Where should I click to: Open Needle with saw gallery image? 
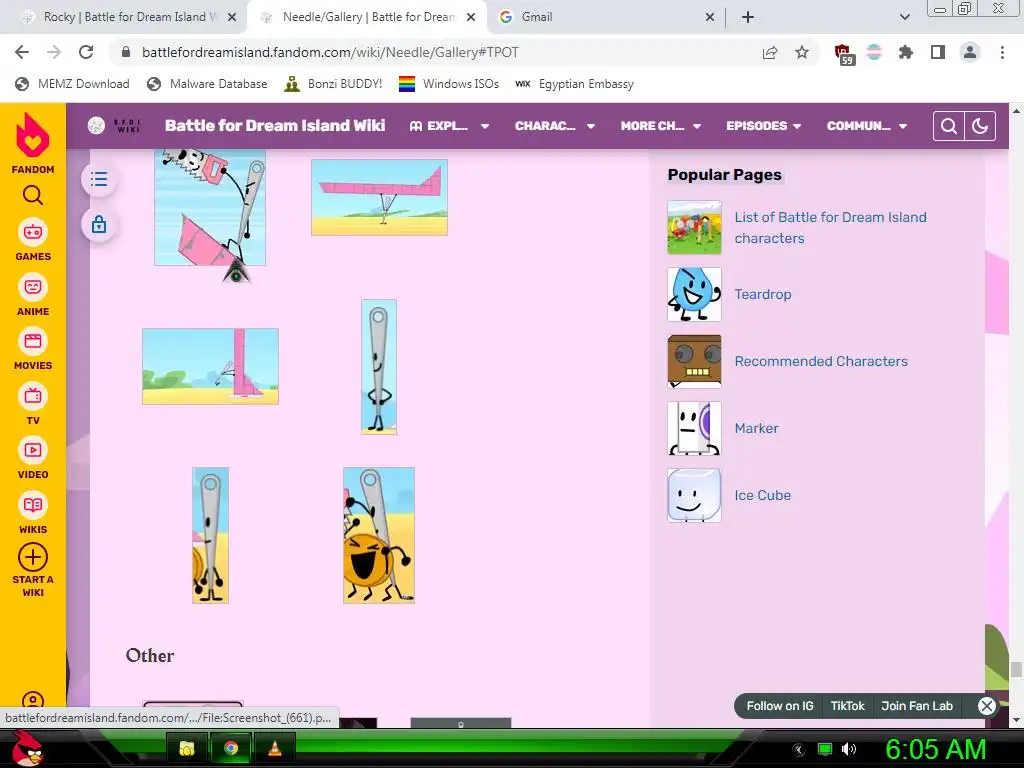[x=210, y=208]
